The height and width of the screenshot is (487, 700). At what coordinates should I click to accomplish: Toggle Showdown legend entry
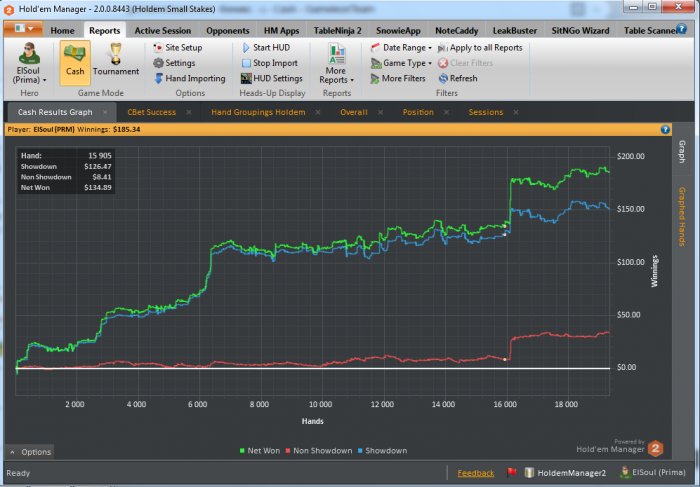click(x=383, y=451)
